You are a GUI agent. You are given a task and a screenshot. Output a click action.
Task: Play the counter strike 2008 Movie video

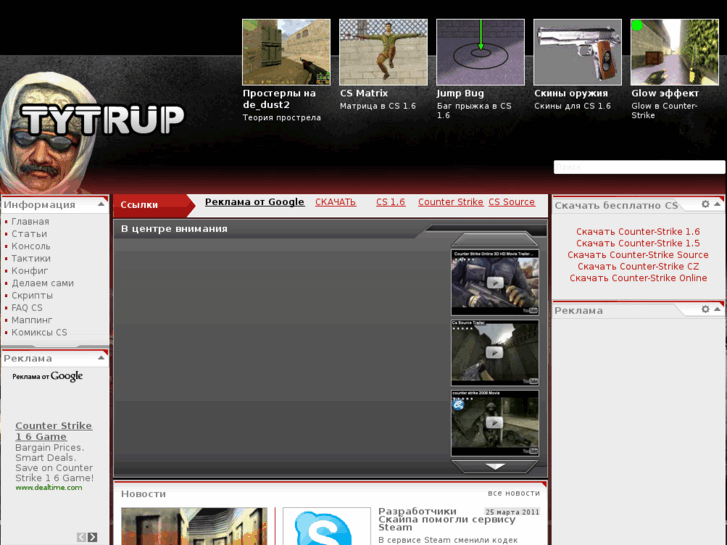click(x=495, y=423)
